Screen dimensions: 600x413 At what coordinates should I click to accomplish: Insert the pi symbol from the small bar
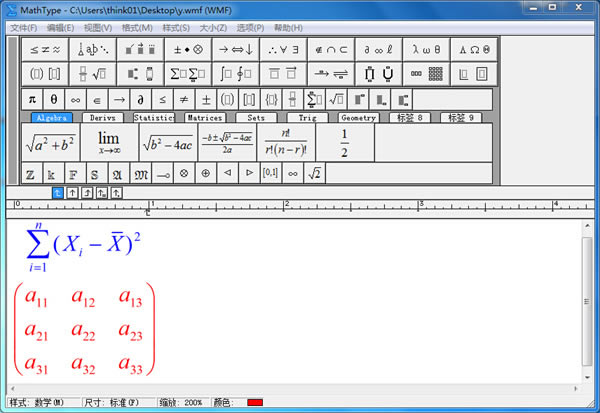click(32, 99)
